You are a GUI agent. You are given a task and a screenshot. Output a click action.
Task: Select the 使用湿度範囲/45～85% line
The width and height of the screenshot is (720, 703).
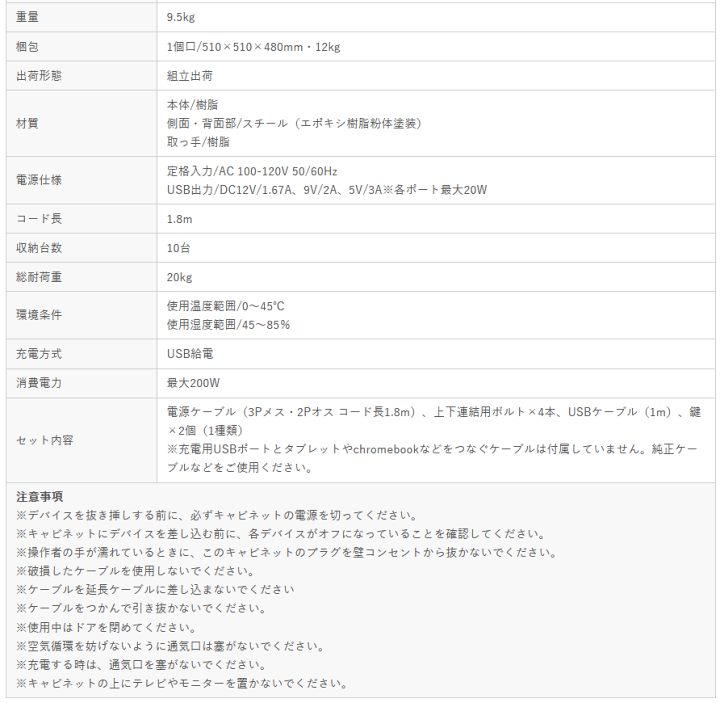(228, 325)
